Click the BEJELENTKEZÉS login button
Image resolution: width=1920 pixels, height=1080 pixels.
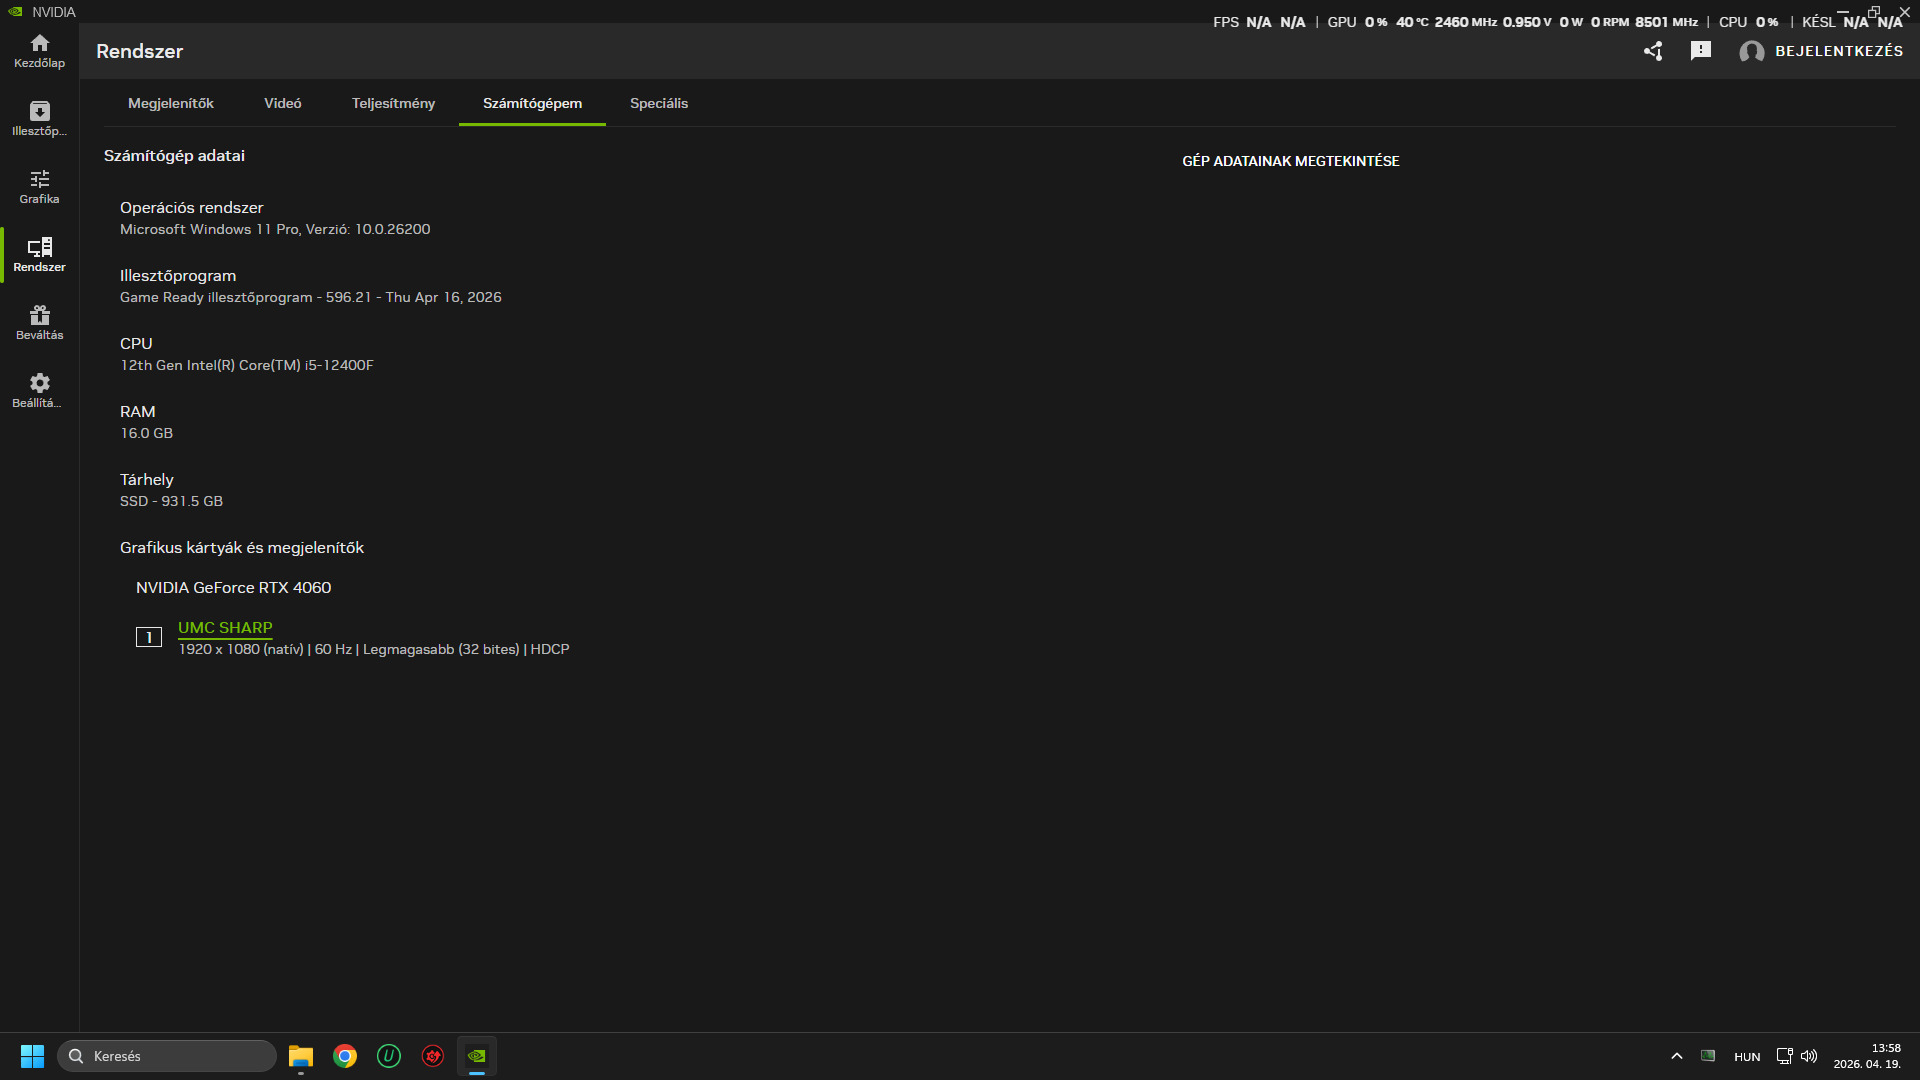pos(1839,51)
